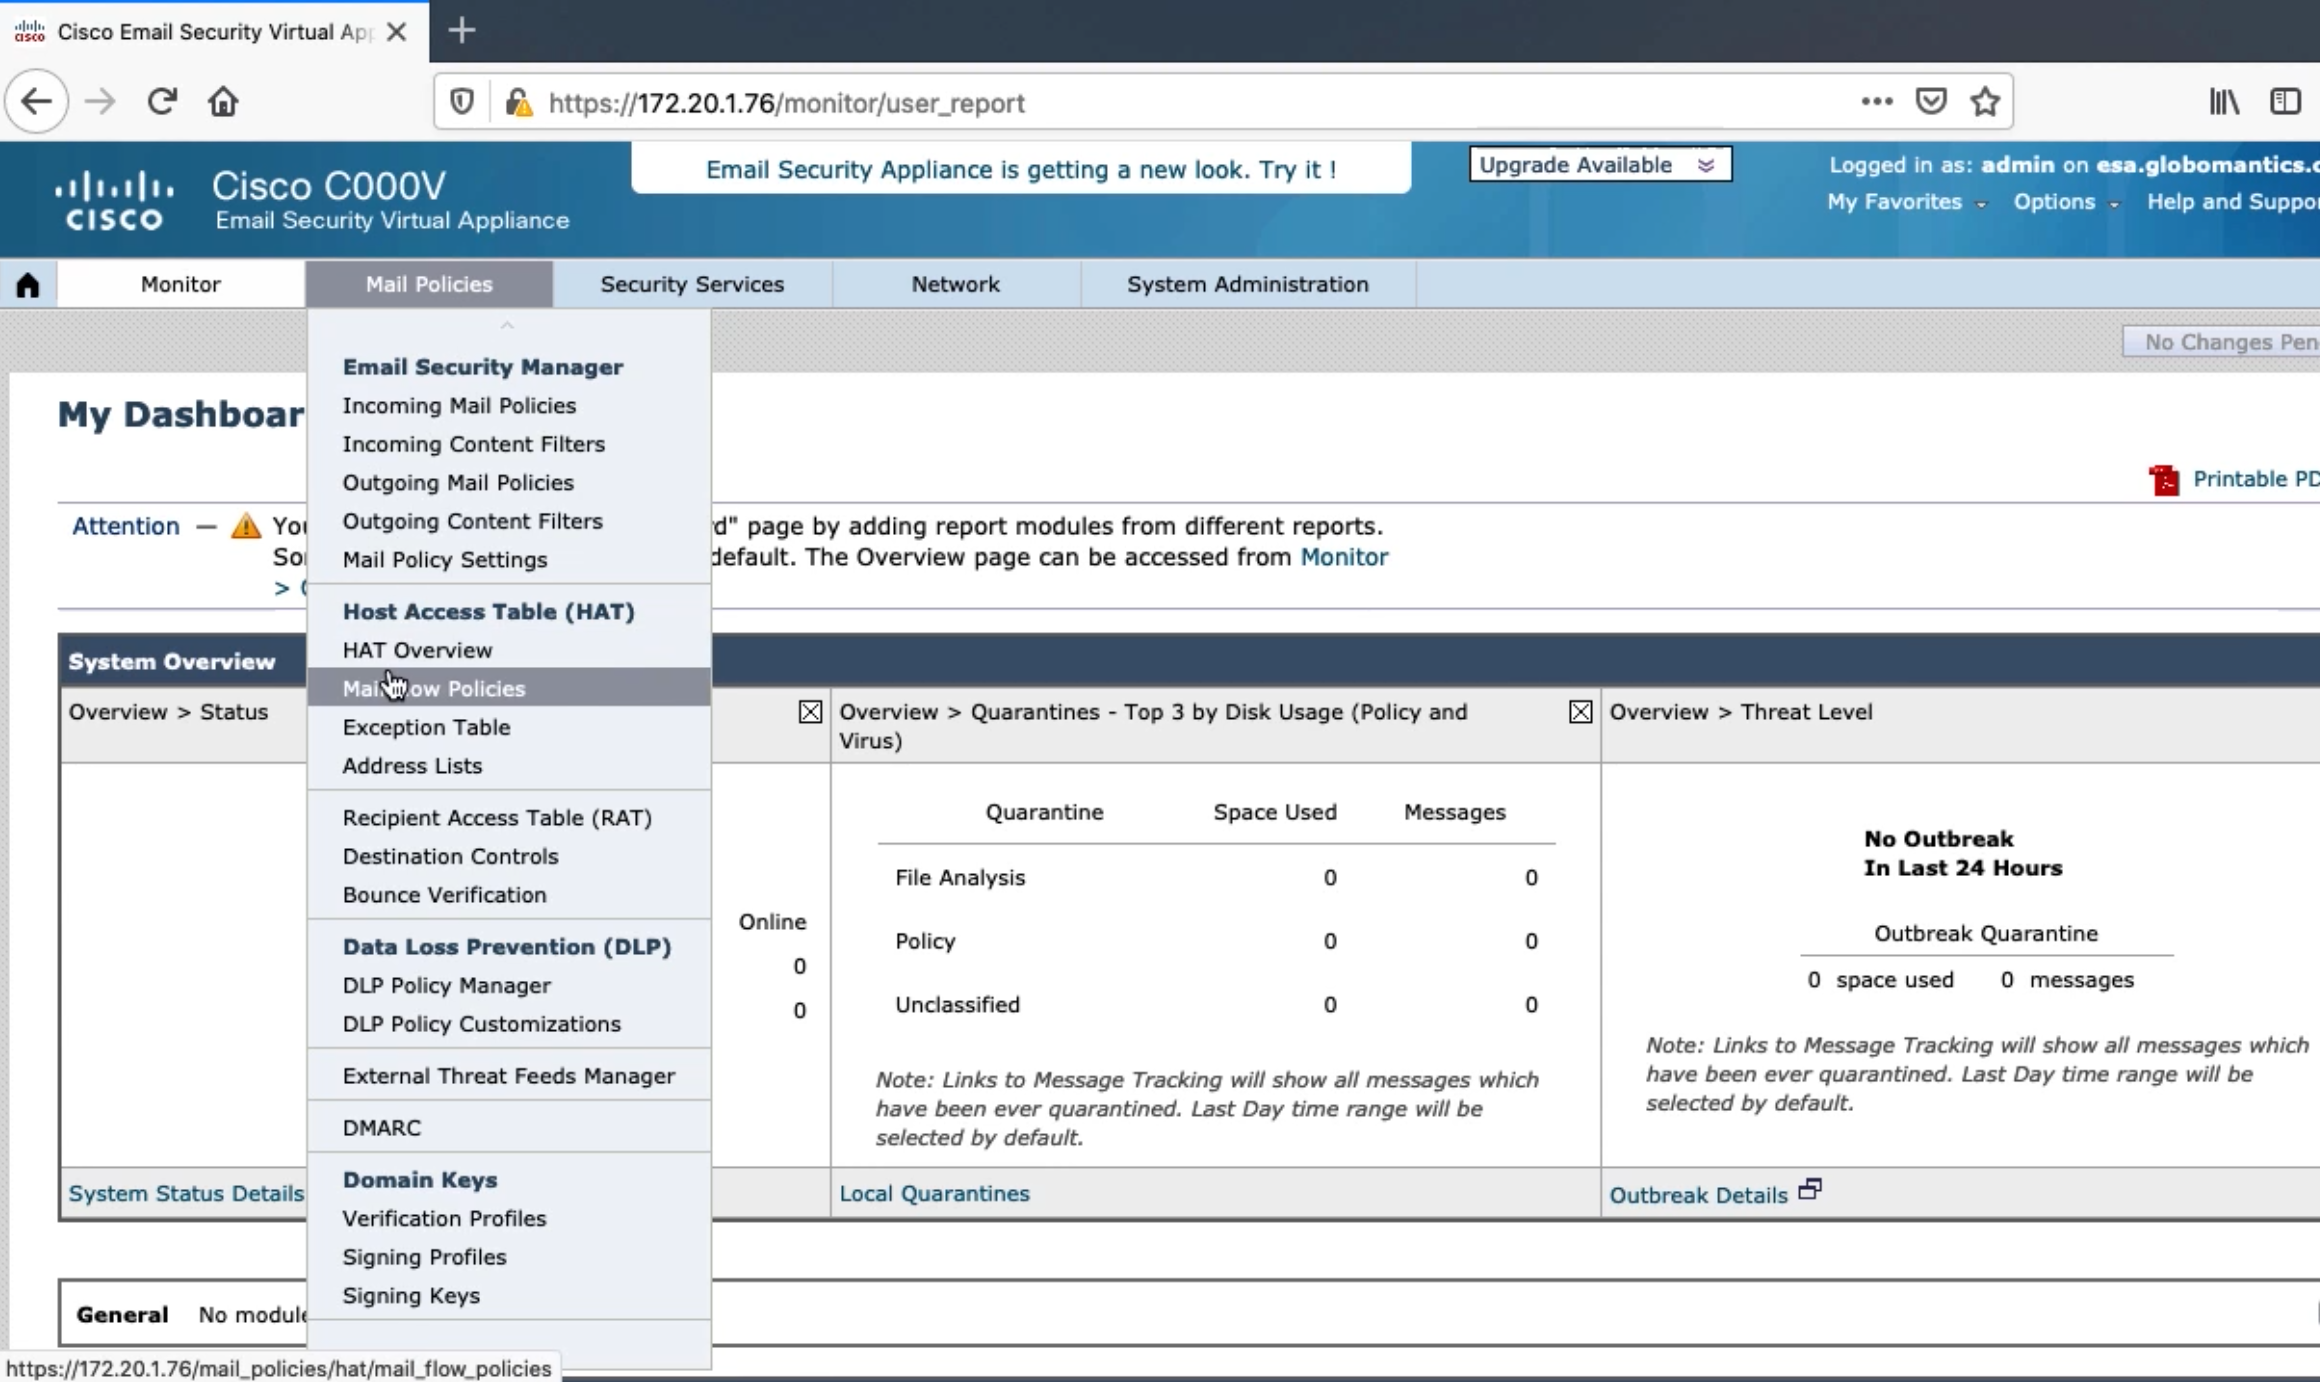Click the warning triangle next to Attention
Screen dimensions: 2320x1382
click(x=245, y=526)
